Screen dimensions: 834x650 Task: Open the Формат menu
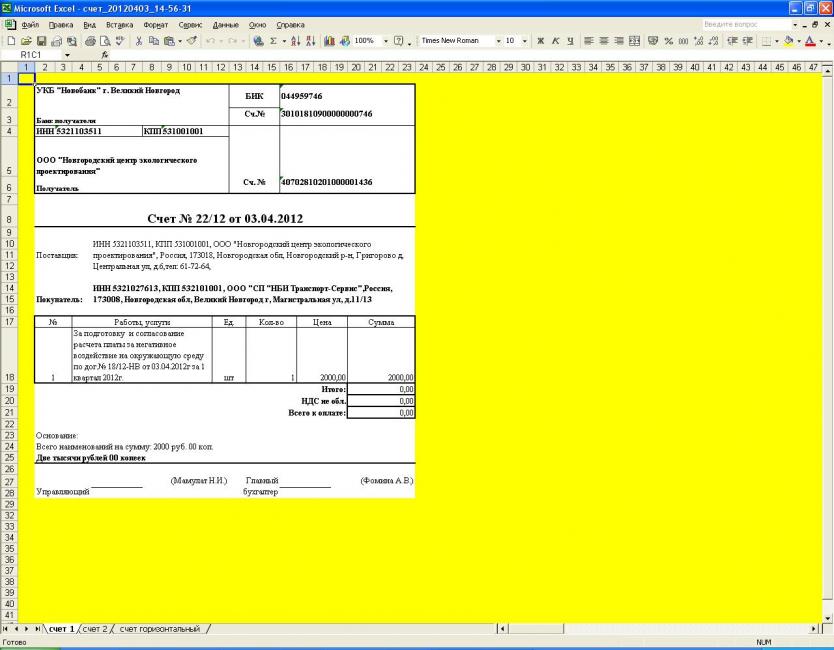click(x=155, y=23)
